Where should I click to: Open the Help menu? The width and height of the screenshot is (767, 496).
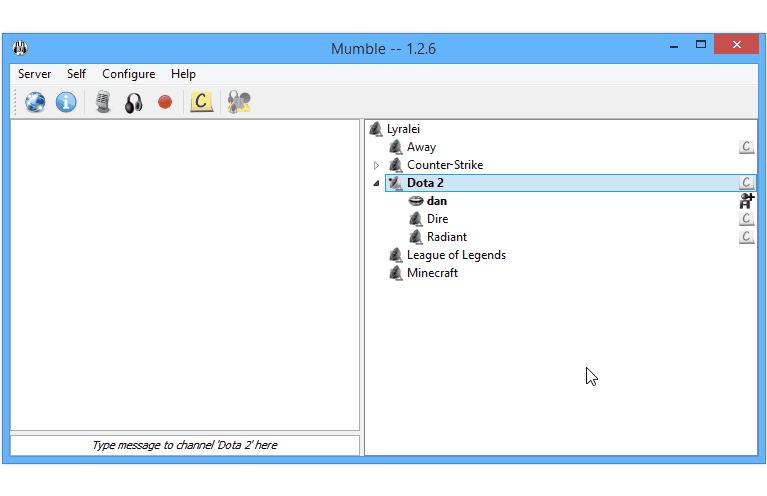183,74
